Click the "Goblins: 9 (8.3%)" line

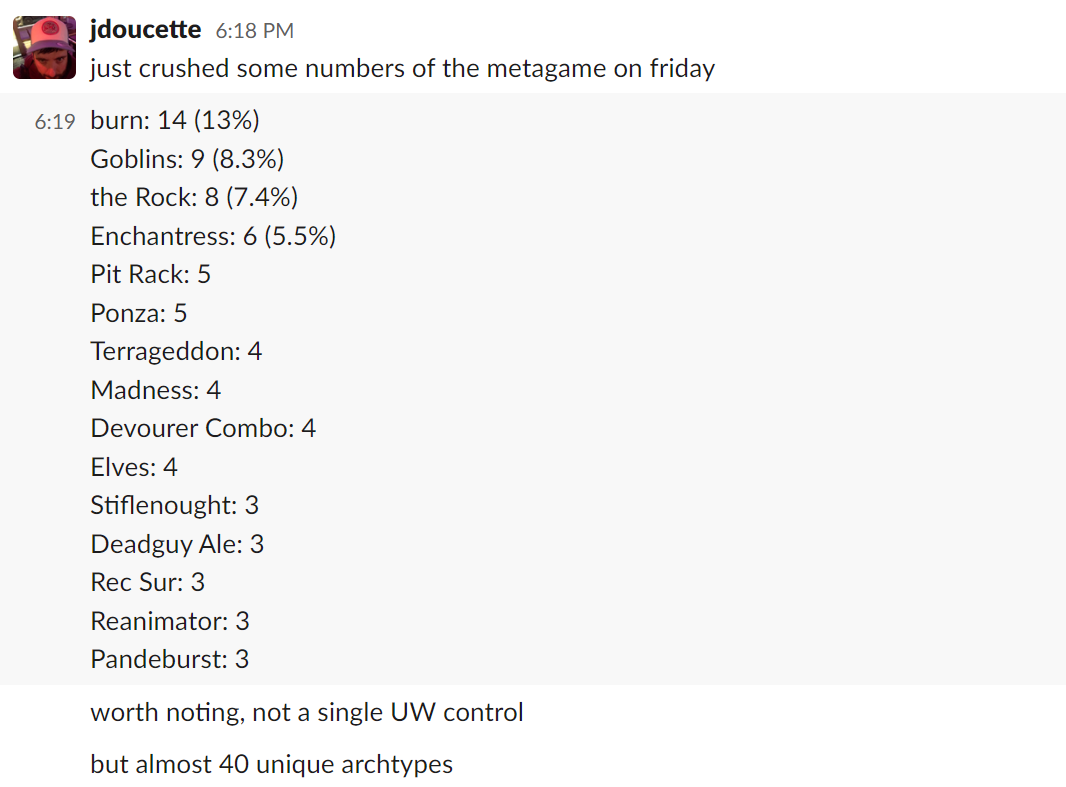pos(187,159)
